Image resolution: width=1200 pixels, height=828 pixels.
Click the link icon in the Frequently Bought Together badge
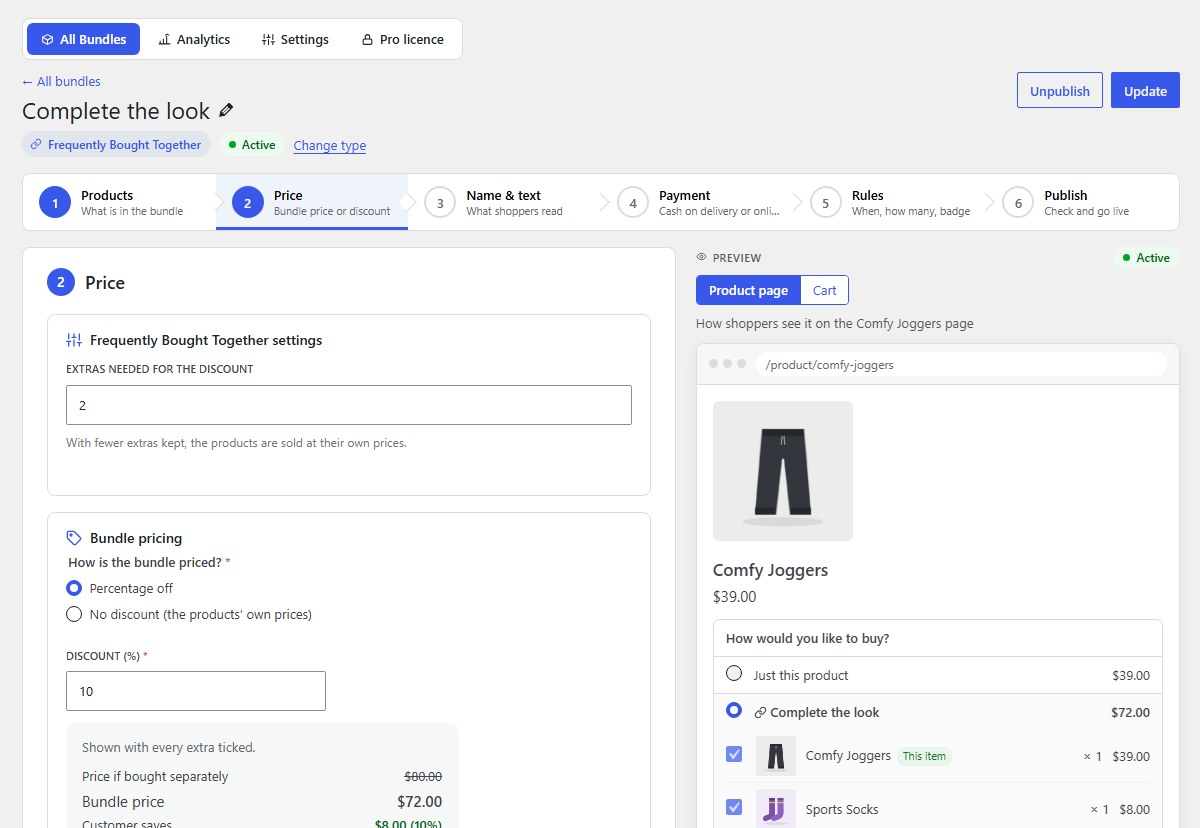click(x=37, y=145)
